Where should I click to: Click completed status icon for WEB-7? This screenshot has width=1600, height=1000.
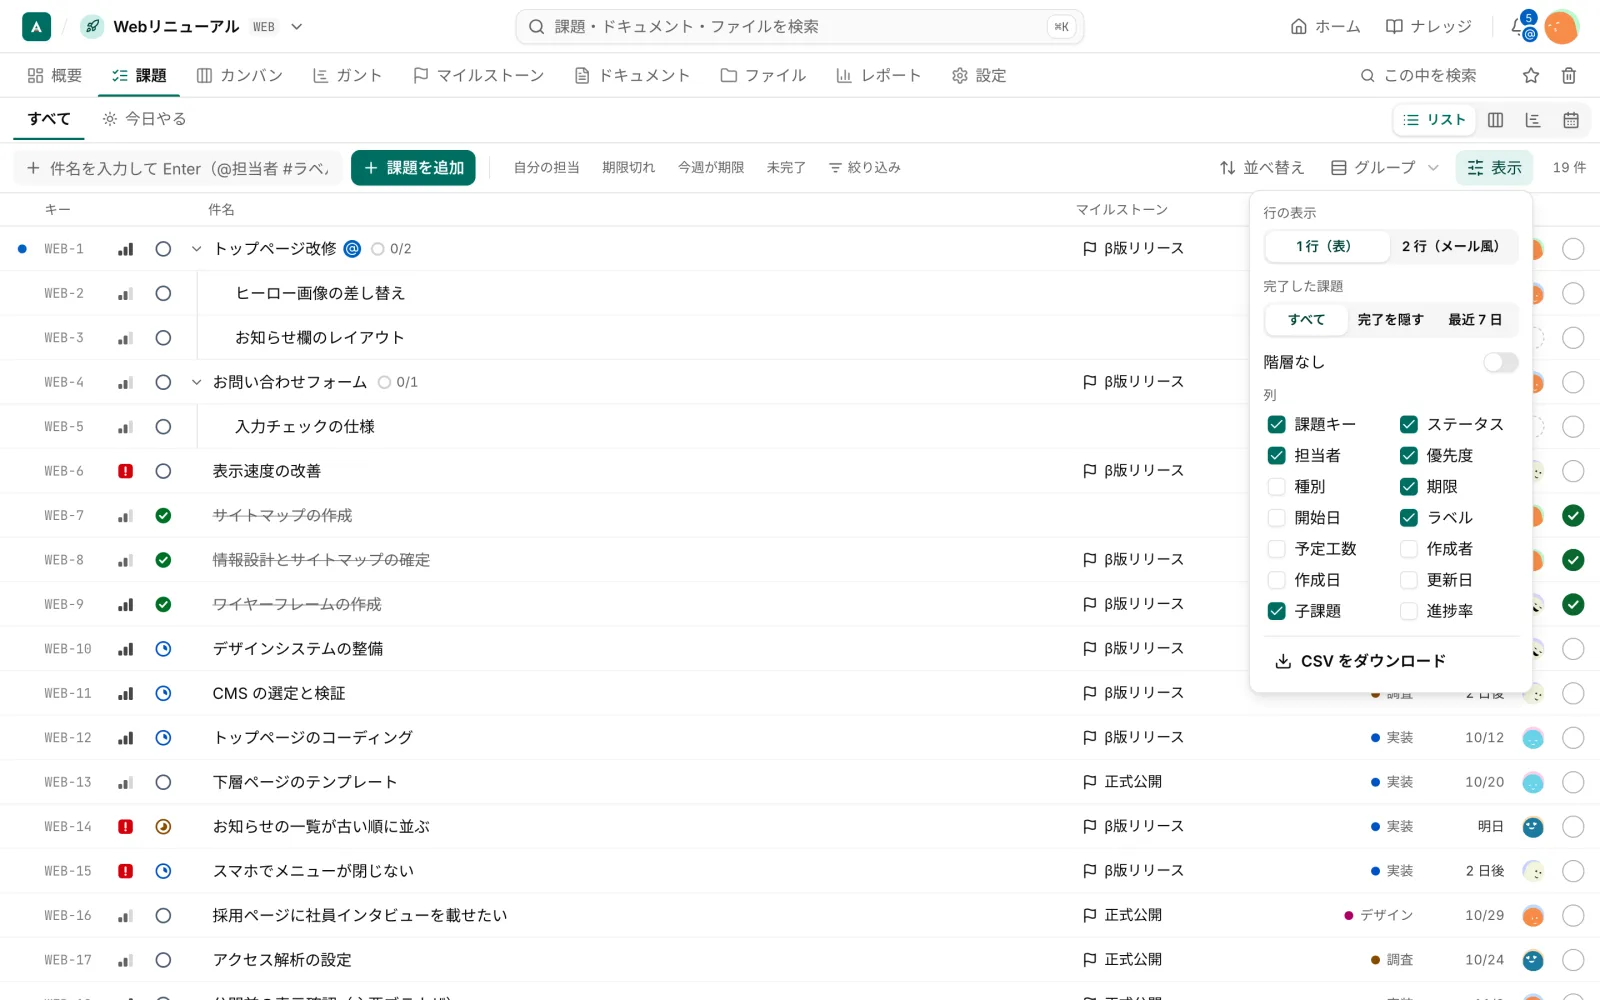163,516
